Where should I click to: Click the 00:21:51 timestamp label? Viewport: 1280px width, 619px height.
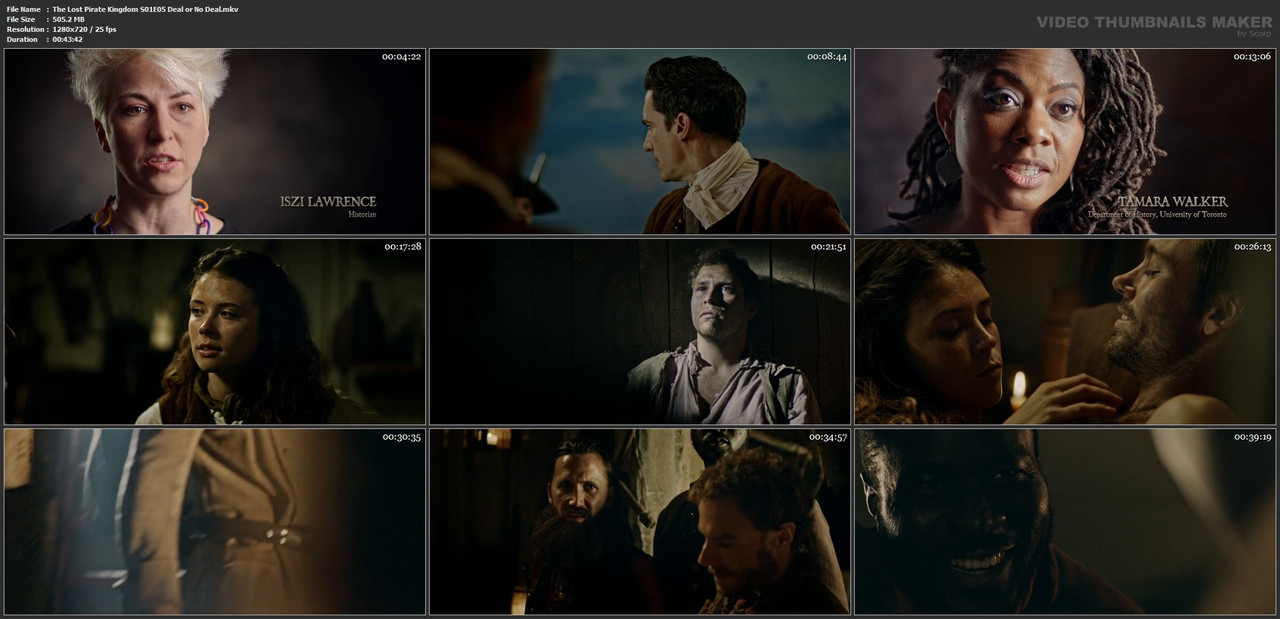click(x=828, y=246)
